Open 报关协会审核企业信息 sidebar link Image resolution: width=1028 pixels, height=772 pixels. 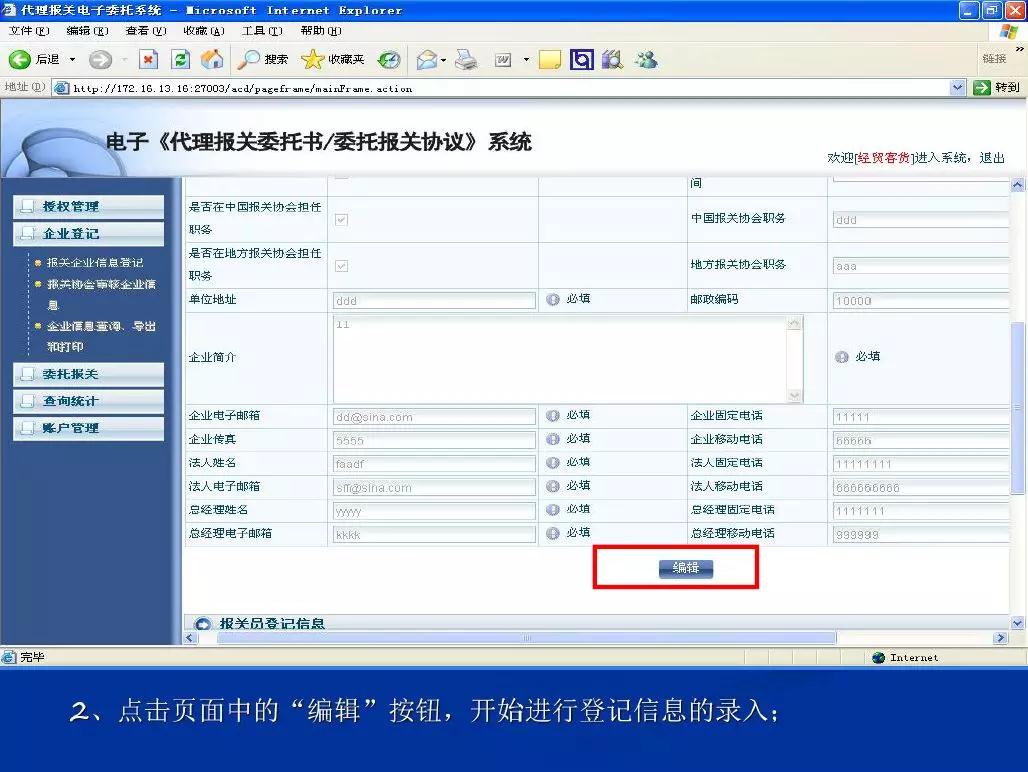(101, 294)
